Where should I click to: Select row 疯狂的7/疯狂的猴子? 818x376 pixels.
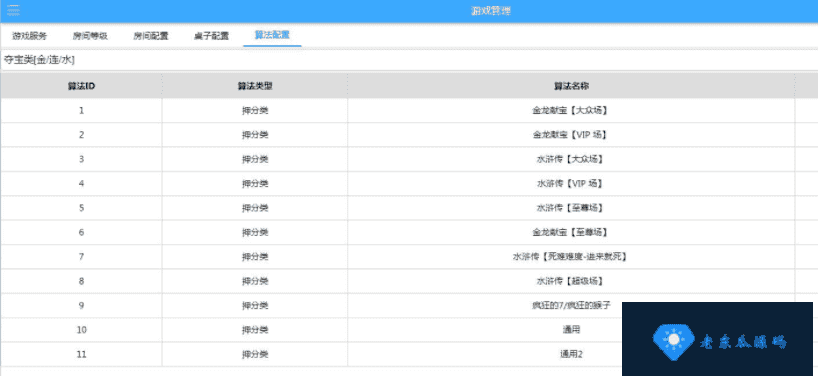click(409, 305)
